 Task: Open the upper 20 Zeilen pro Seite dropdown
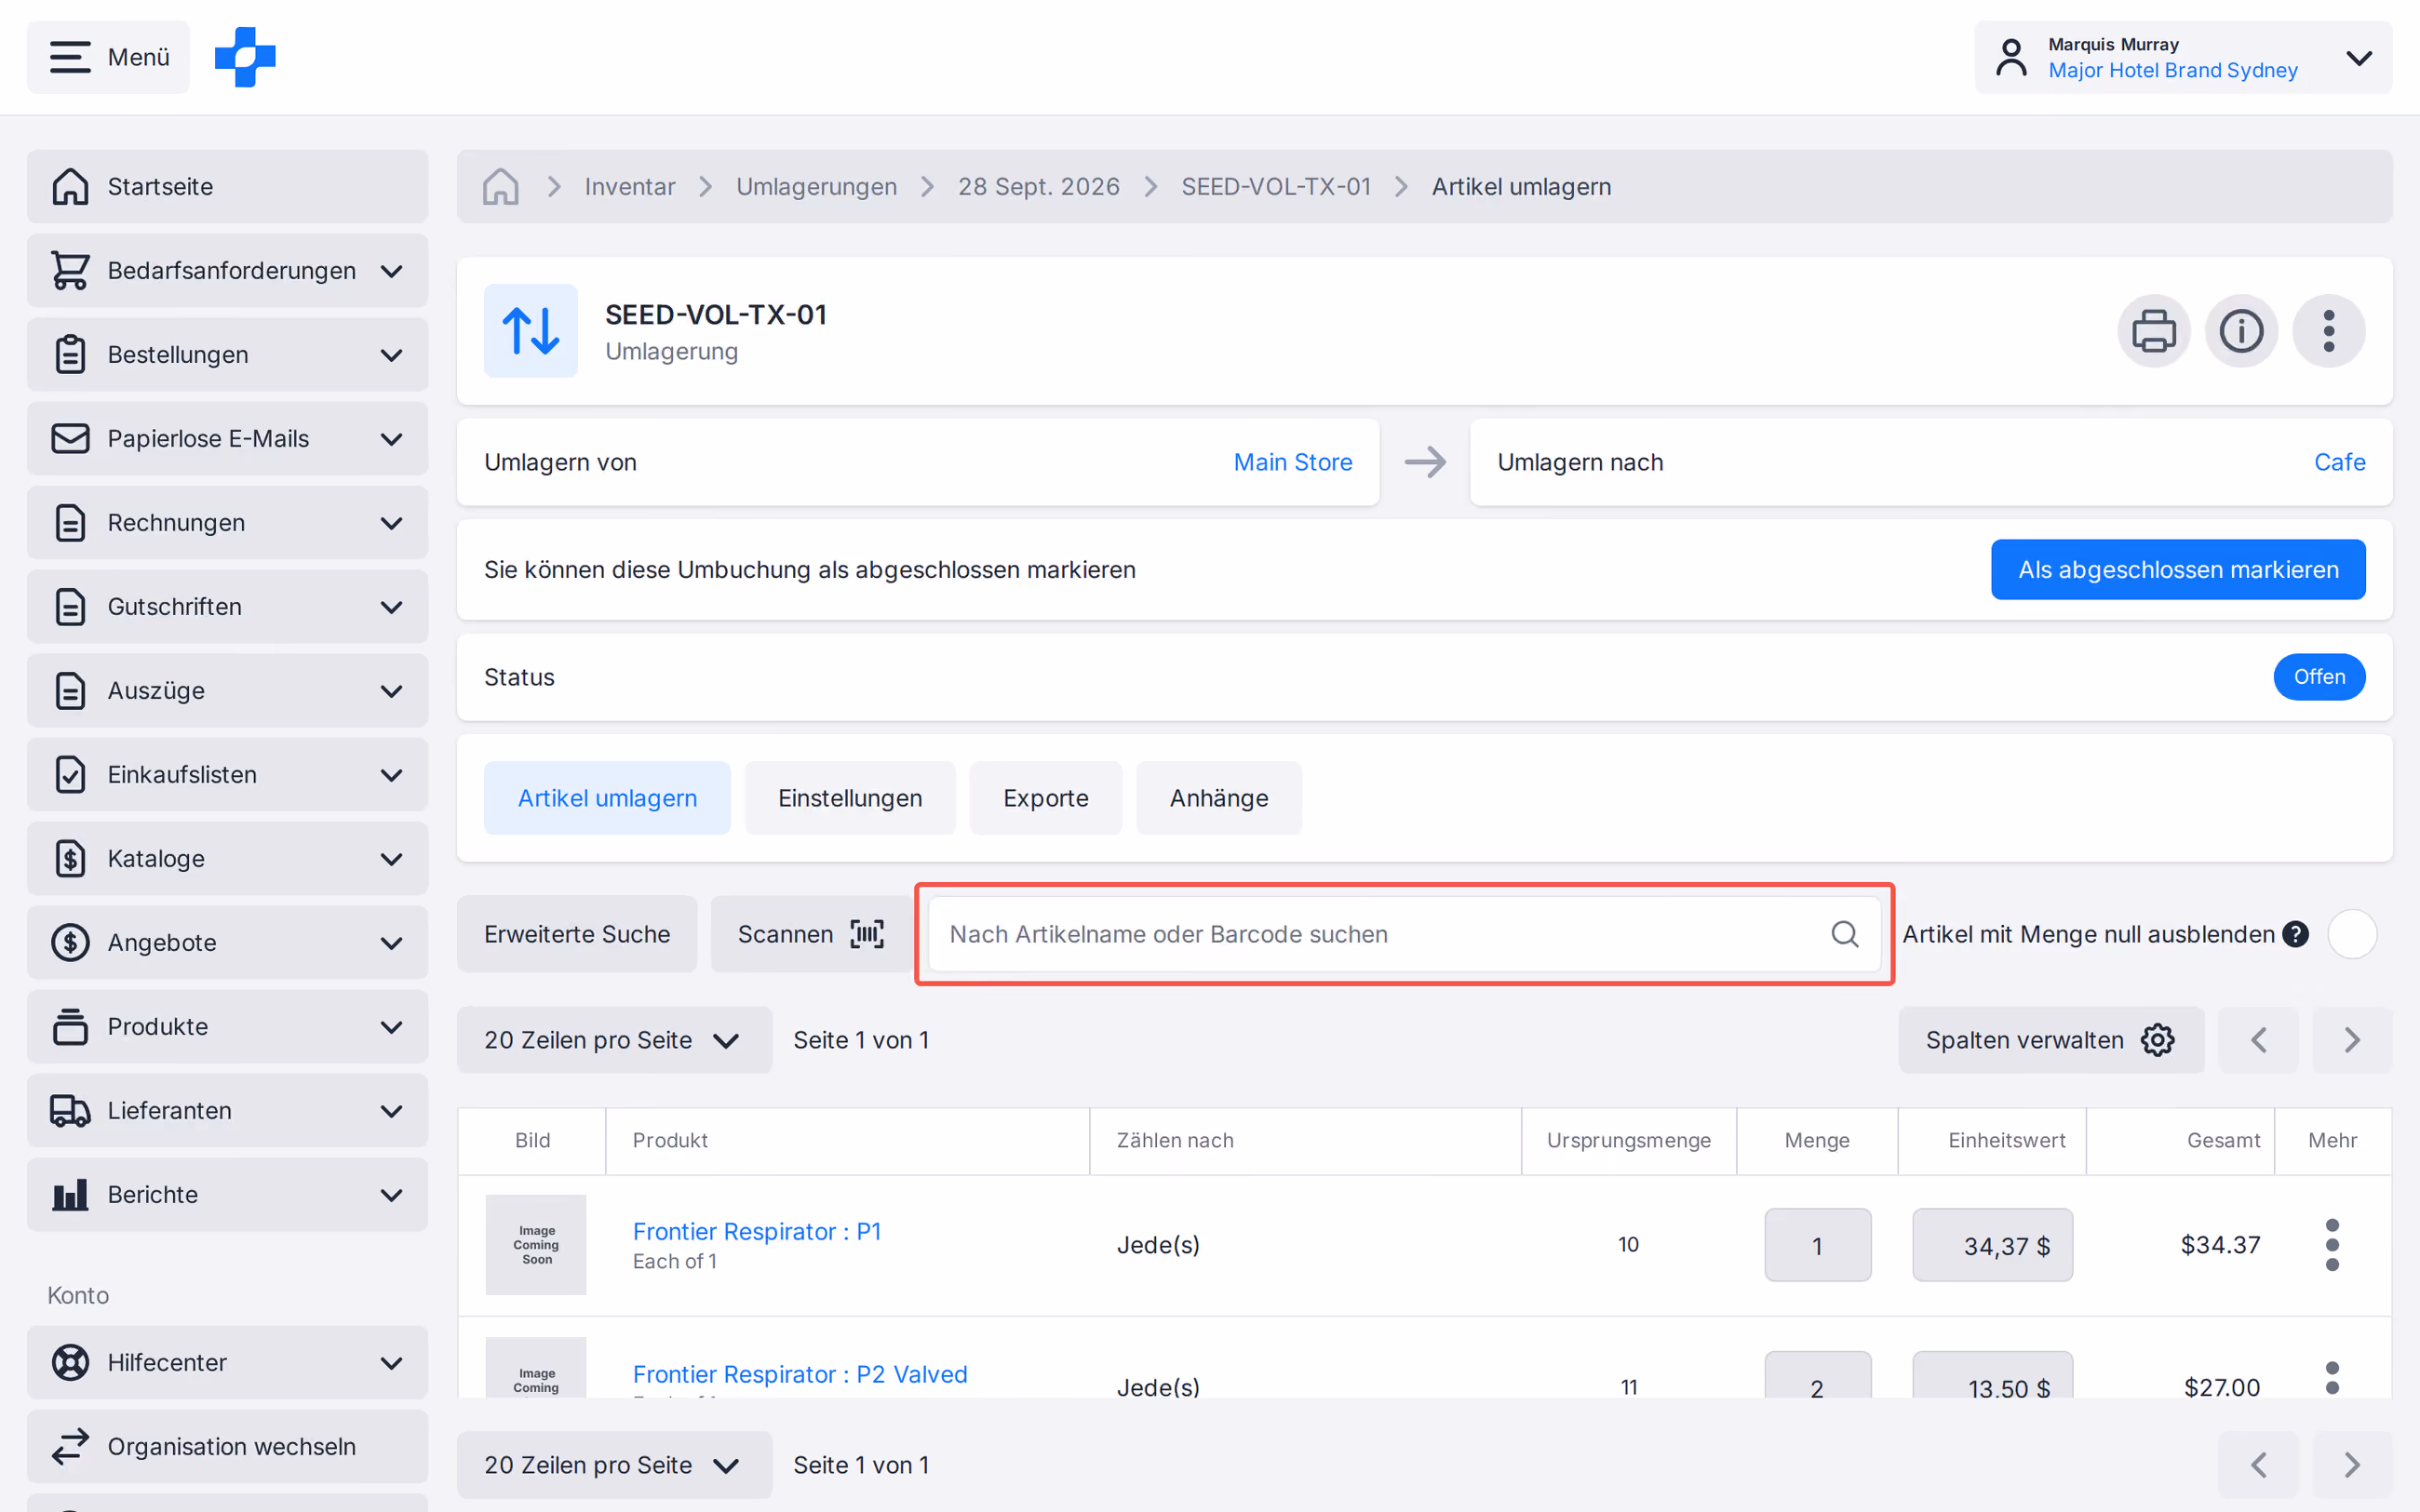pyautogui.click(x=614, y=1040)
